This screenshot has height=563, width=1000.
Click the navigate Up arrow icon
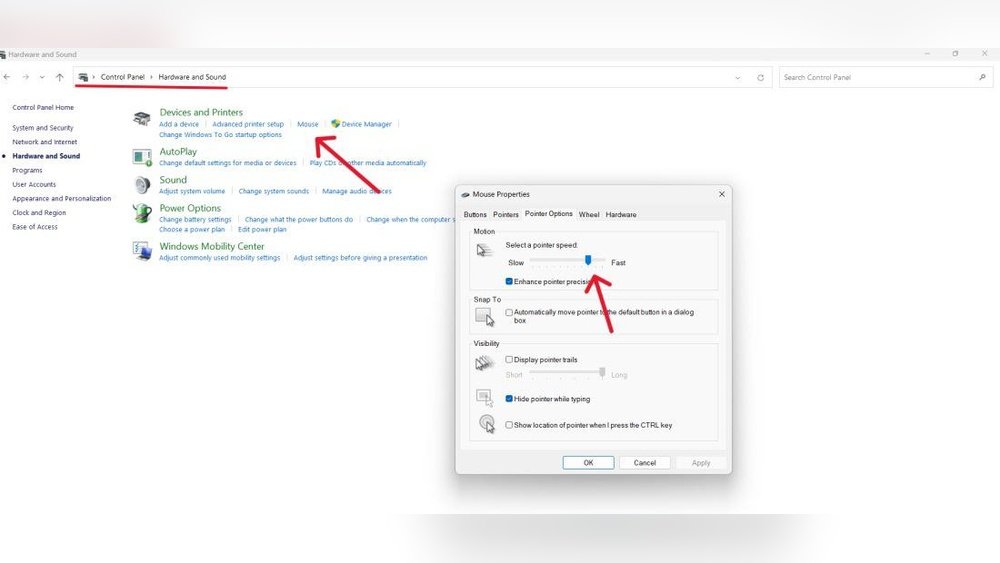click(60, 77)
